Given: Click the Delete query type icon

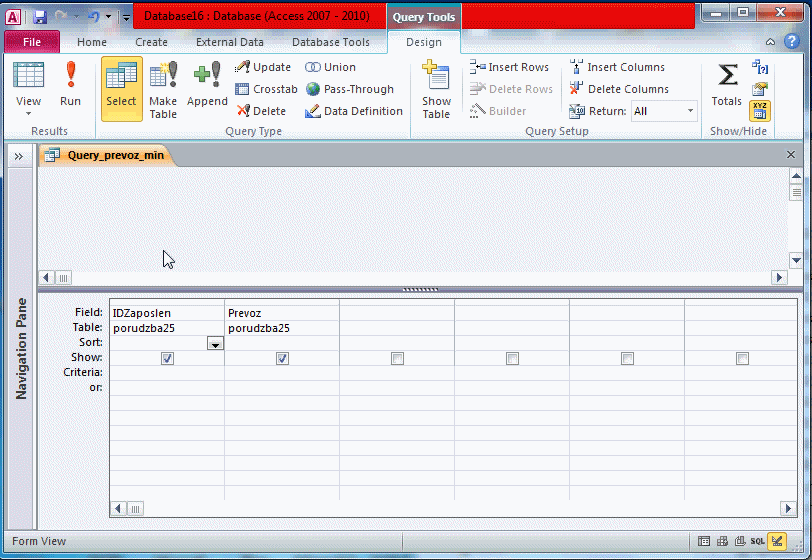Looking at the screenshot, I should pos(262,111).
